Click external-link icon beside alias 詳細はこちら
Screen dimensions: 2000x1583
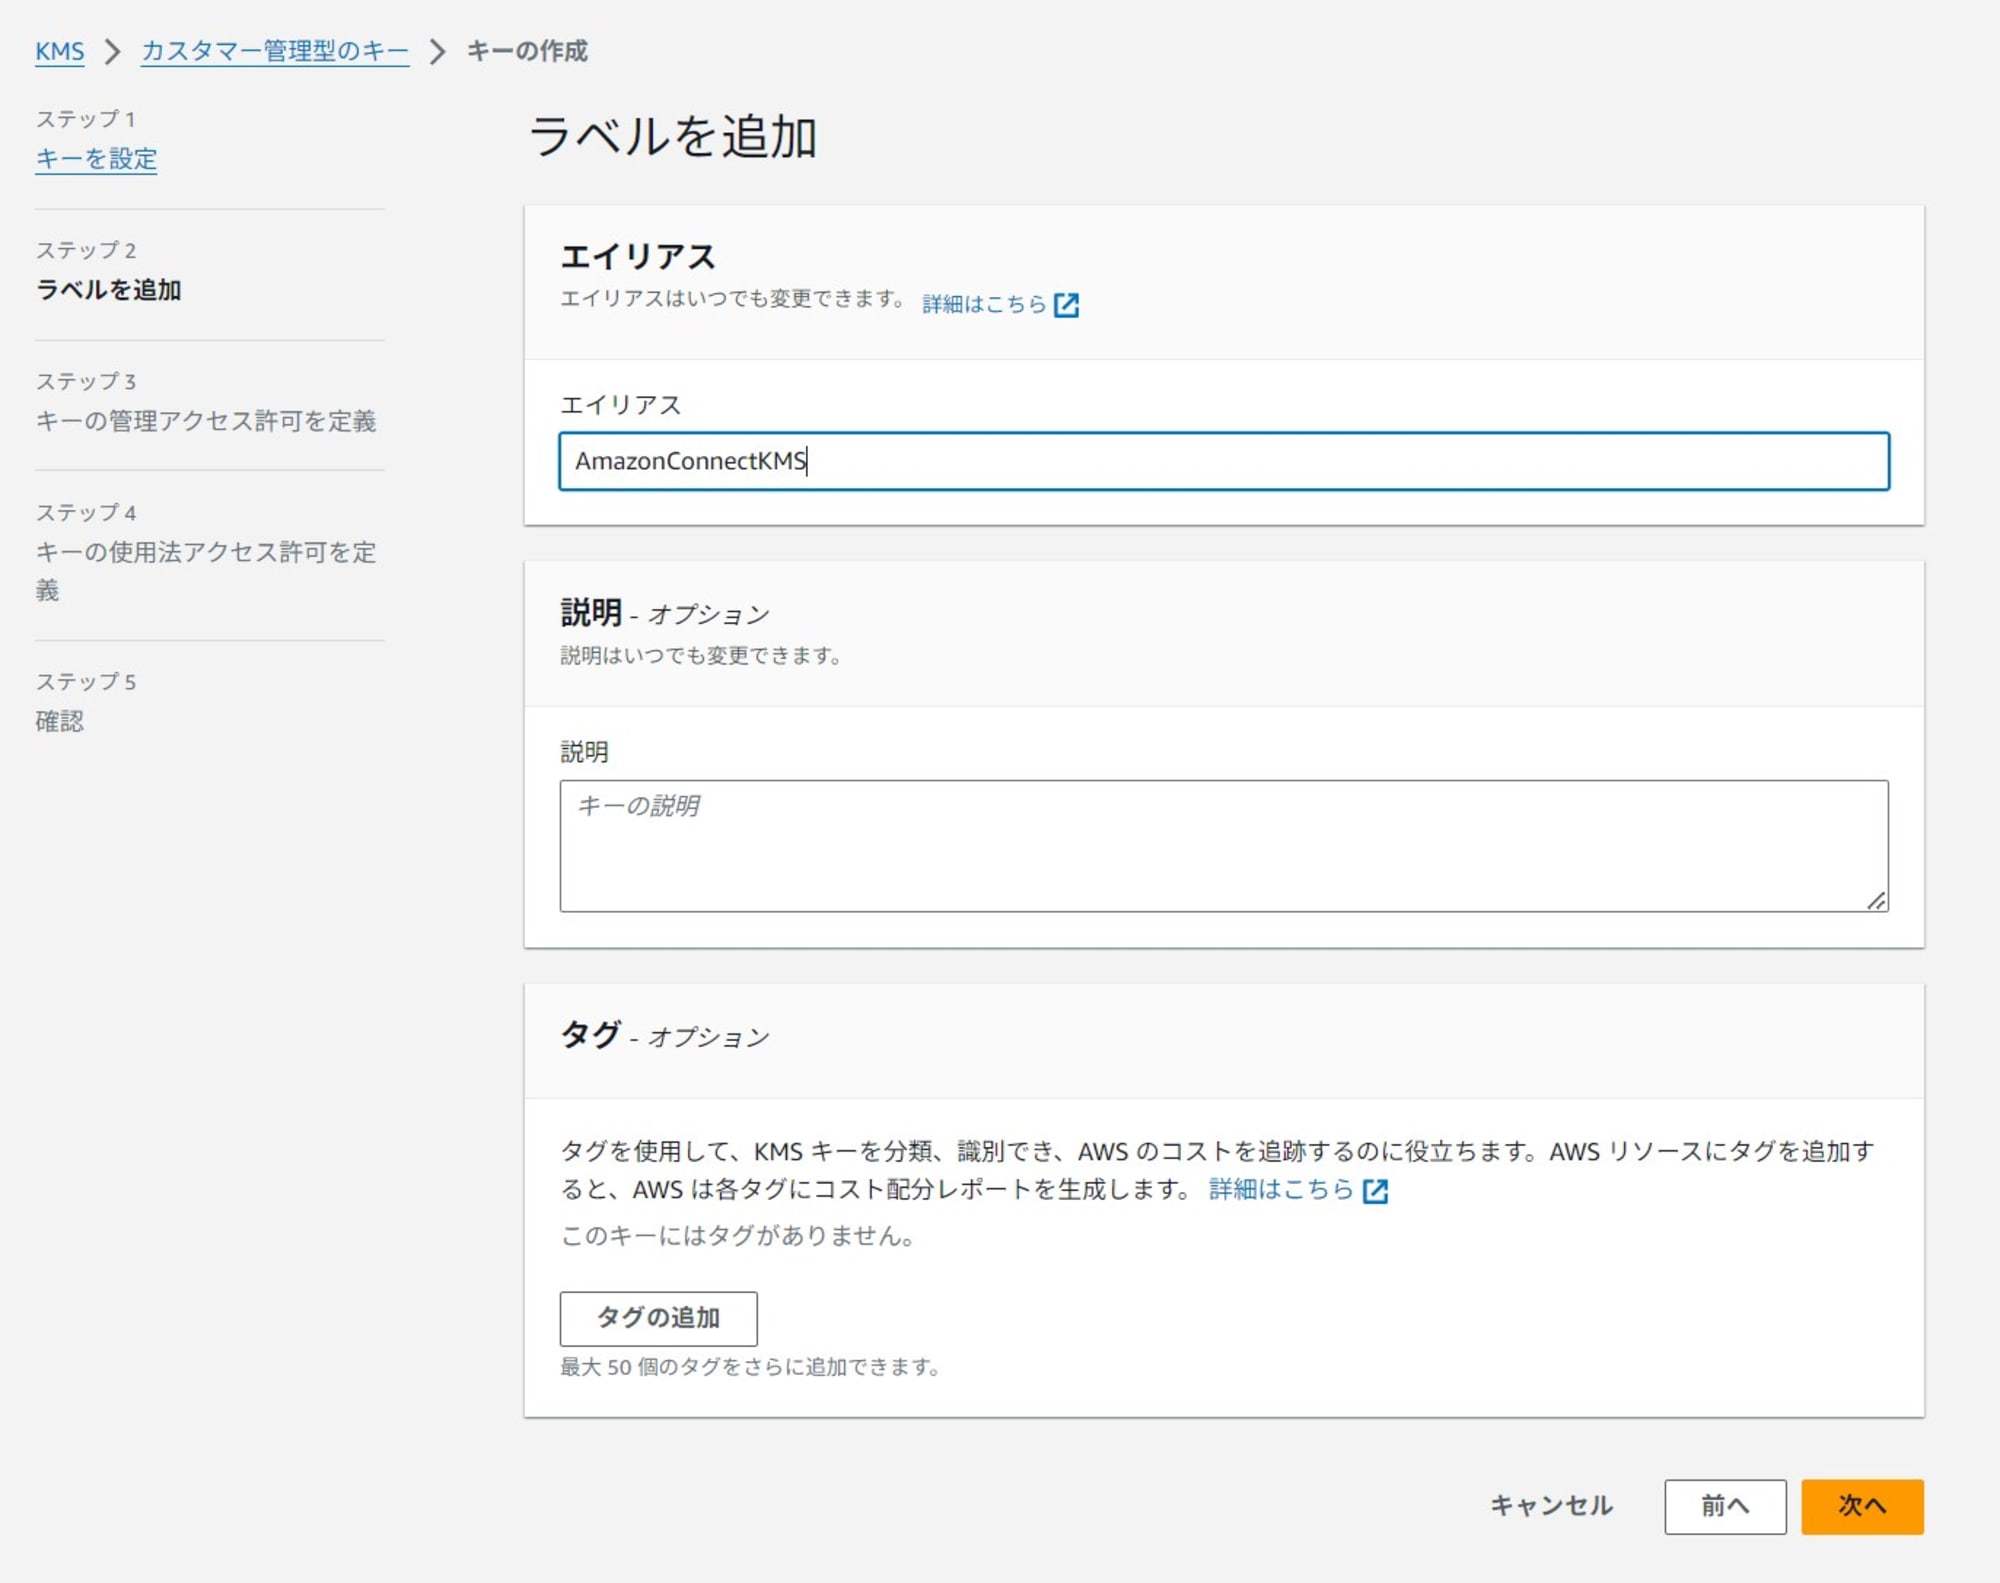tap(1067, 305)
